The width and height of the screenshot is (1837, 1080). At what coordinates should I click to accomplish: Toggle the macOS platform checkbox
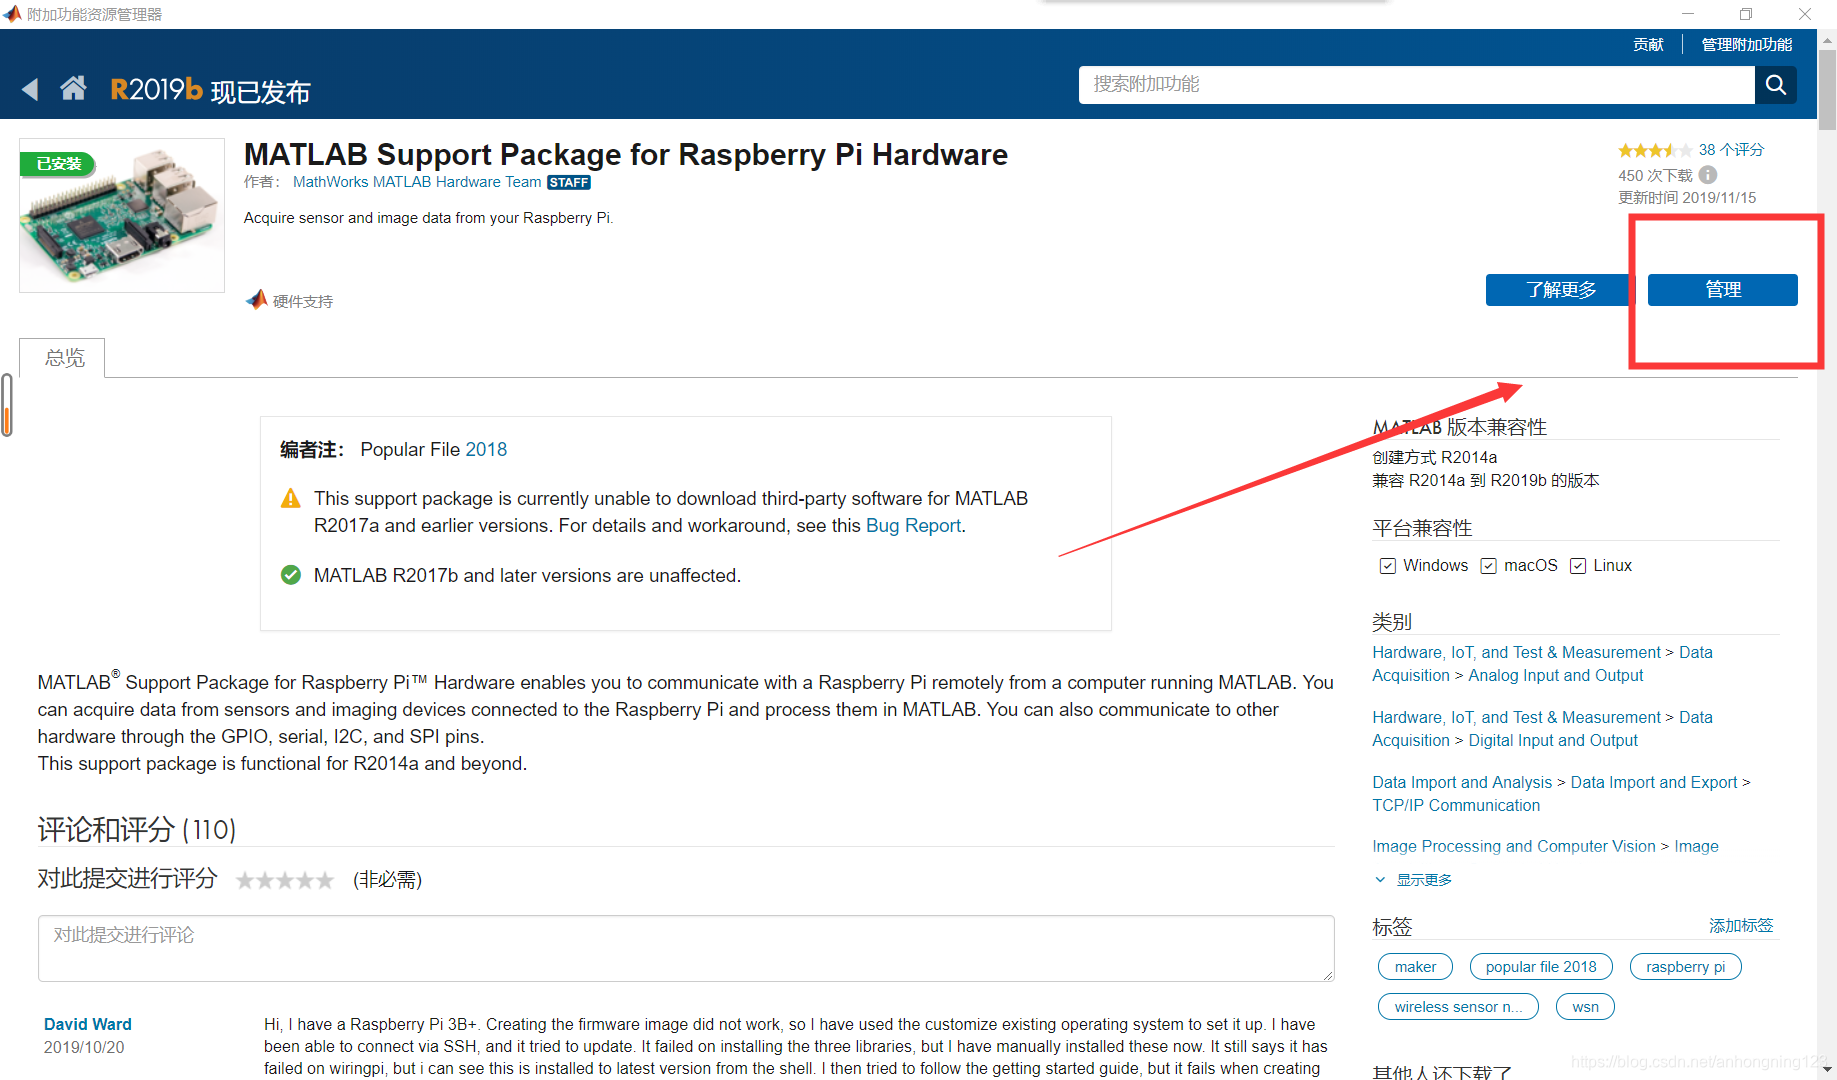tap(1489, 566)
